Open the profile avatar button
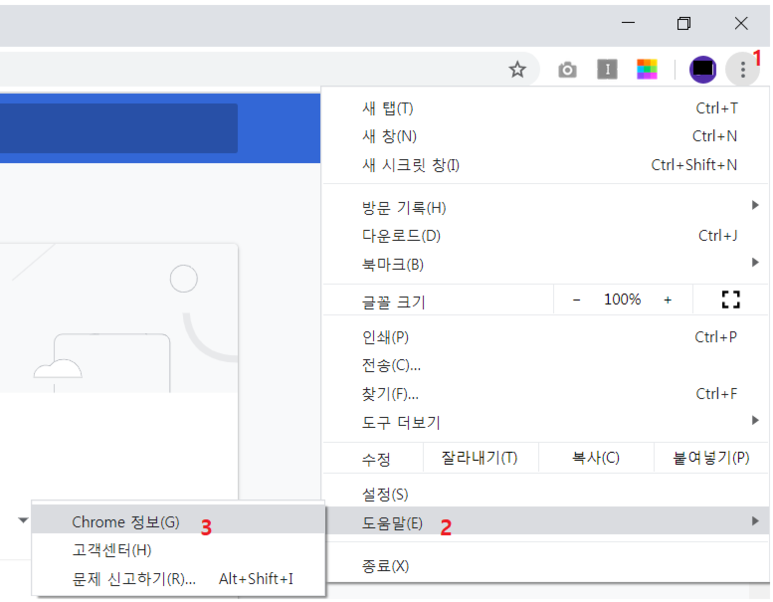Viewport: 773px width, 602px height. (703, 70)
